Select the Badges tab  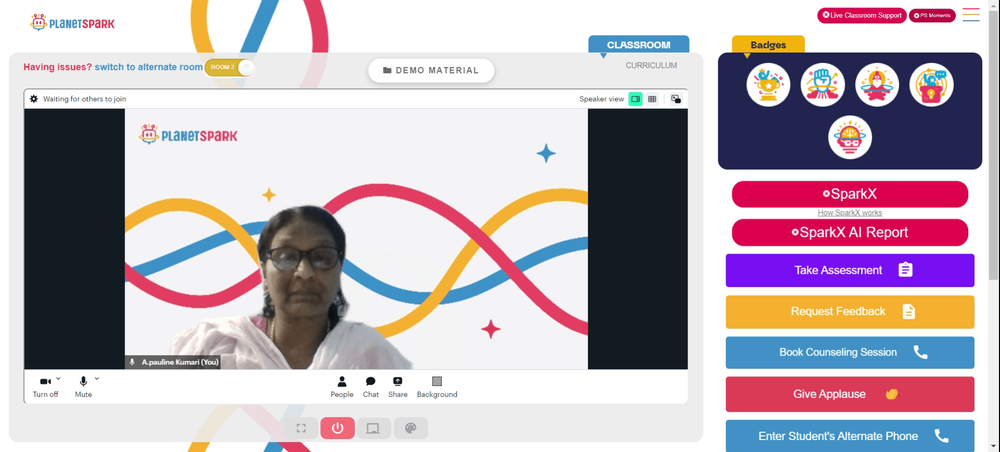[x=768, y=45]
